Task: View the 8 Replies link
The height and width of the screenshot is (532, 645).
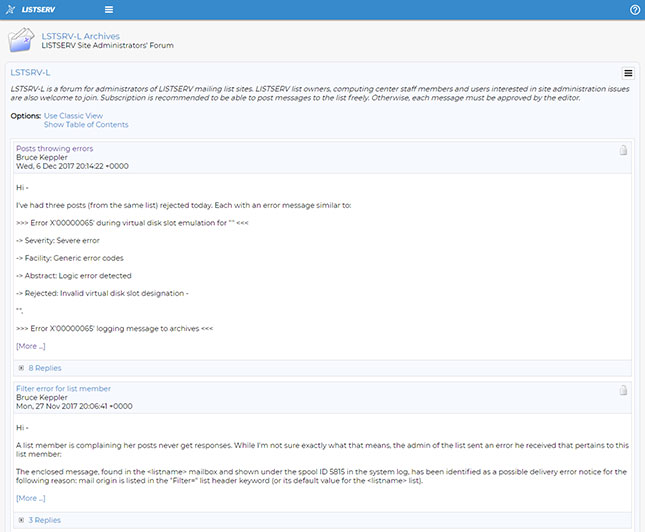Action: (45, 368)
